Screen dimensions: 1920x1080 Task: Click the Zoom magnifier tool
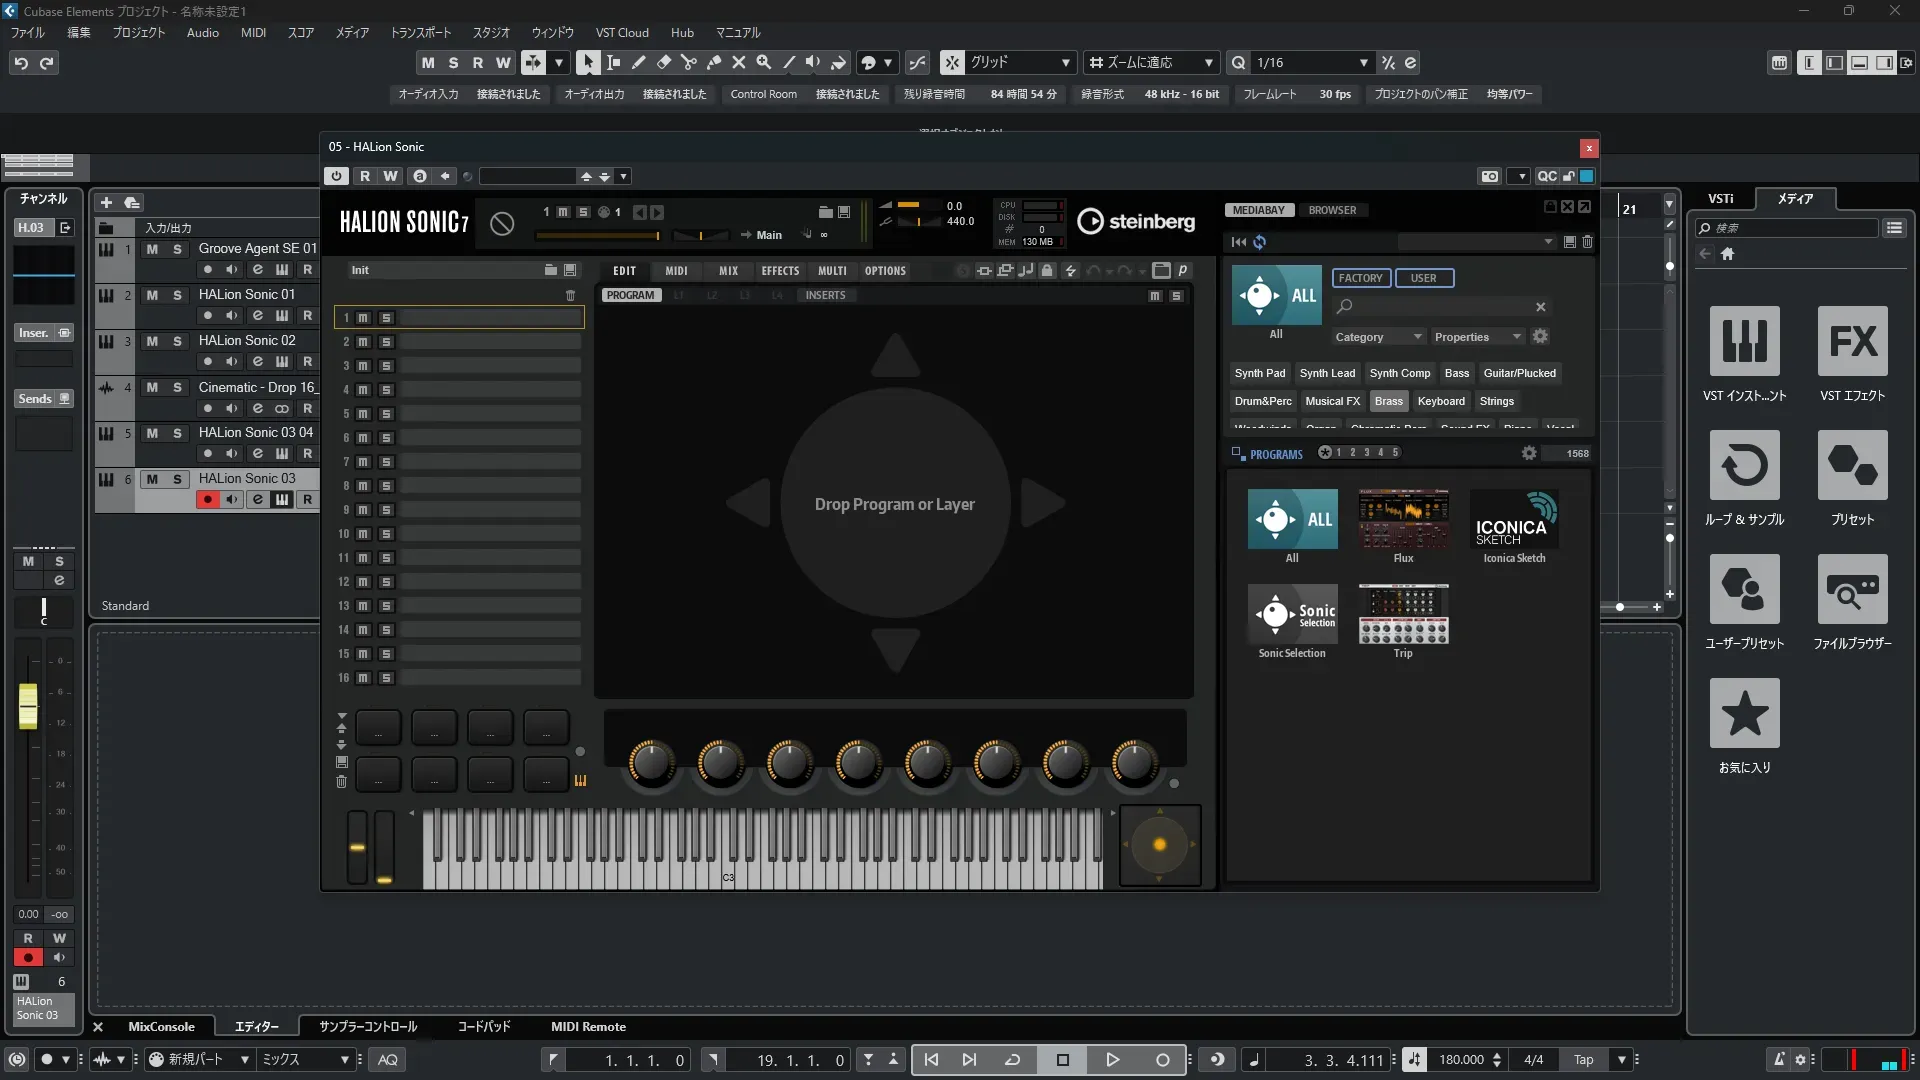763,62
